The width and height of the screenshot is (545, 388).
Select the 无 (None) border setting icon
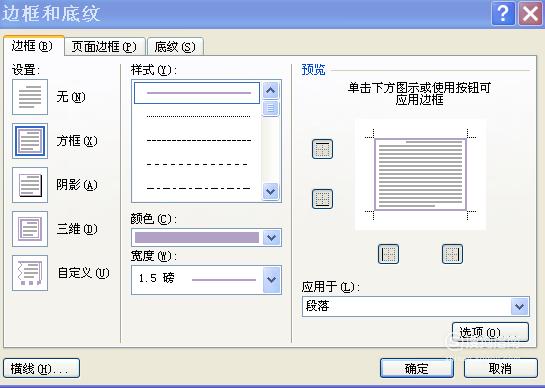[x=30, y=97]
